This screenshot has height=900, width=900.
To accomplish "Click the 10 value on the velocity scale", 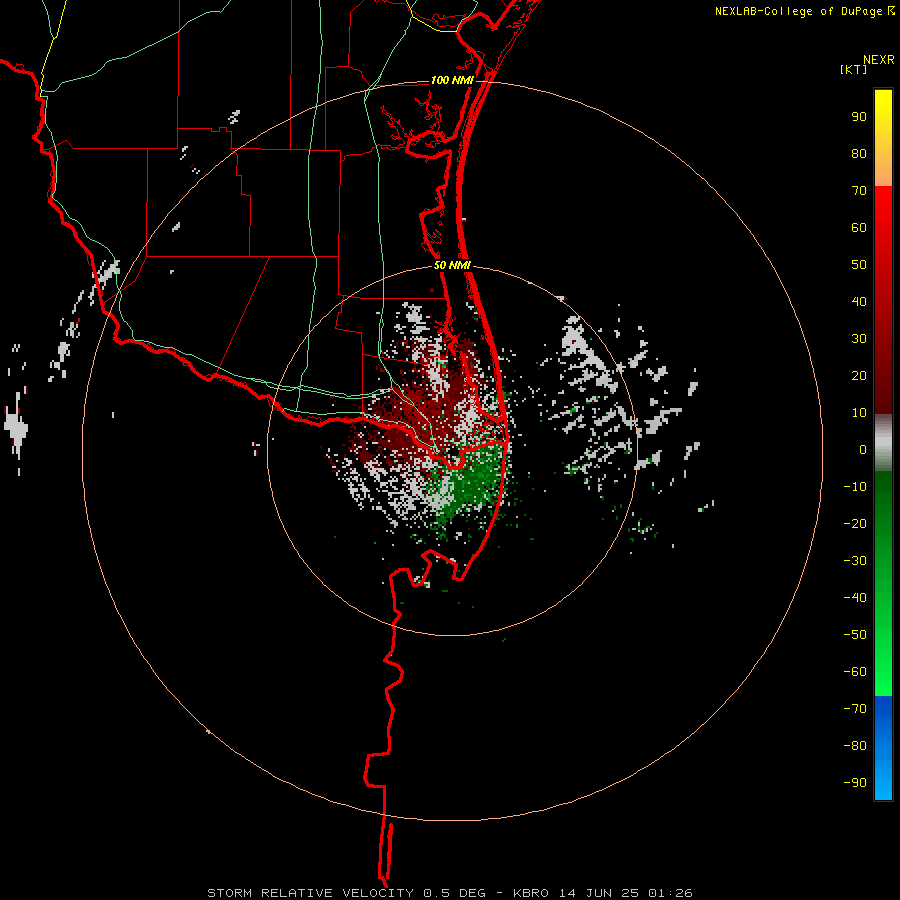I will [x=859, y=413].
